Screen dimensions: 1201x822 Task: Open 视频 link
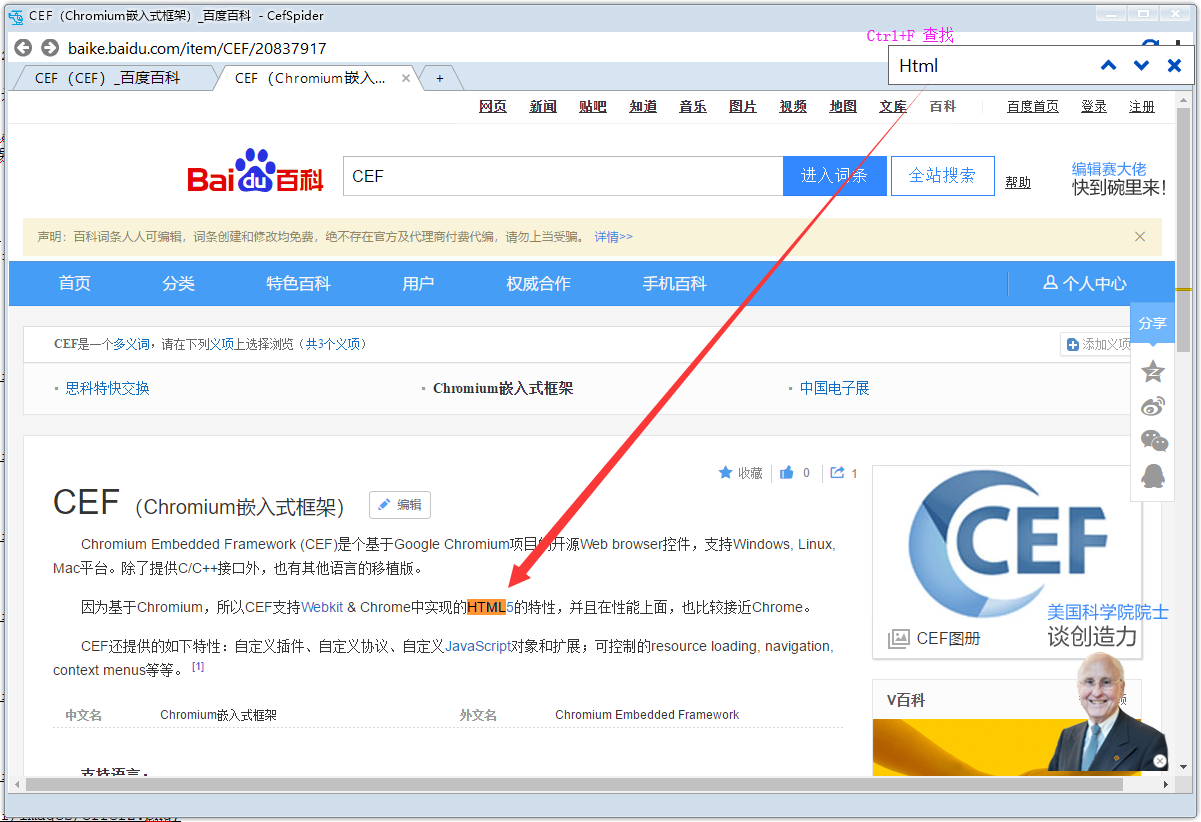click(793, 106)
